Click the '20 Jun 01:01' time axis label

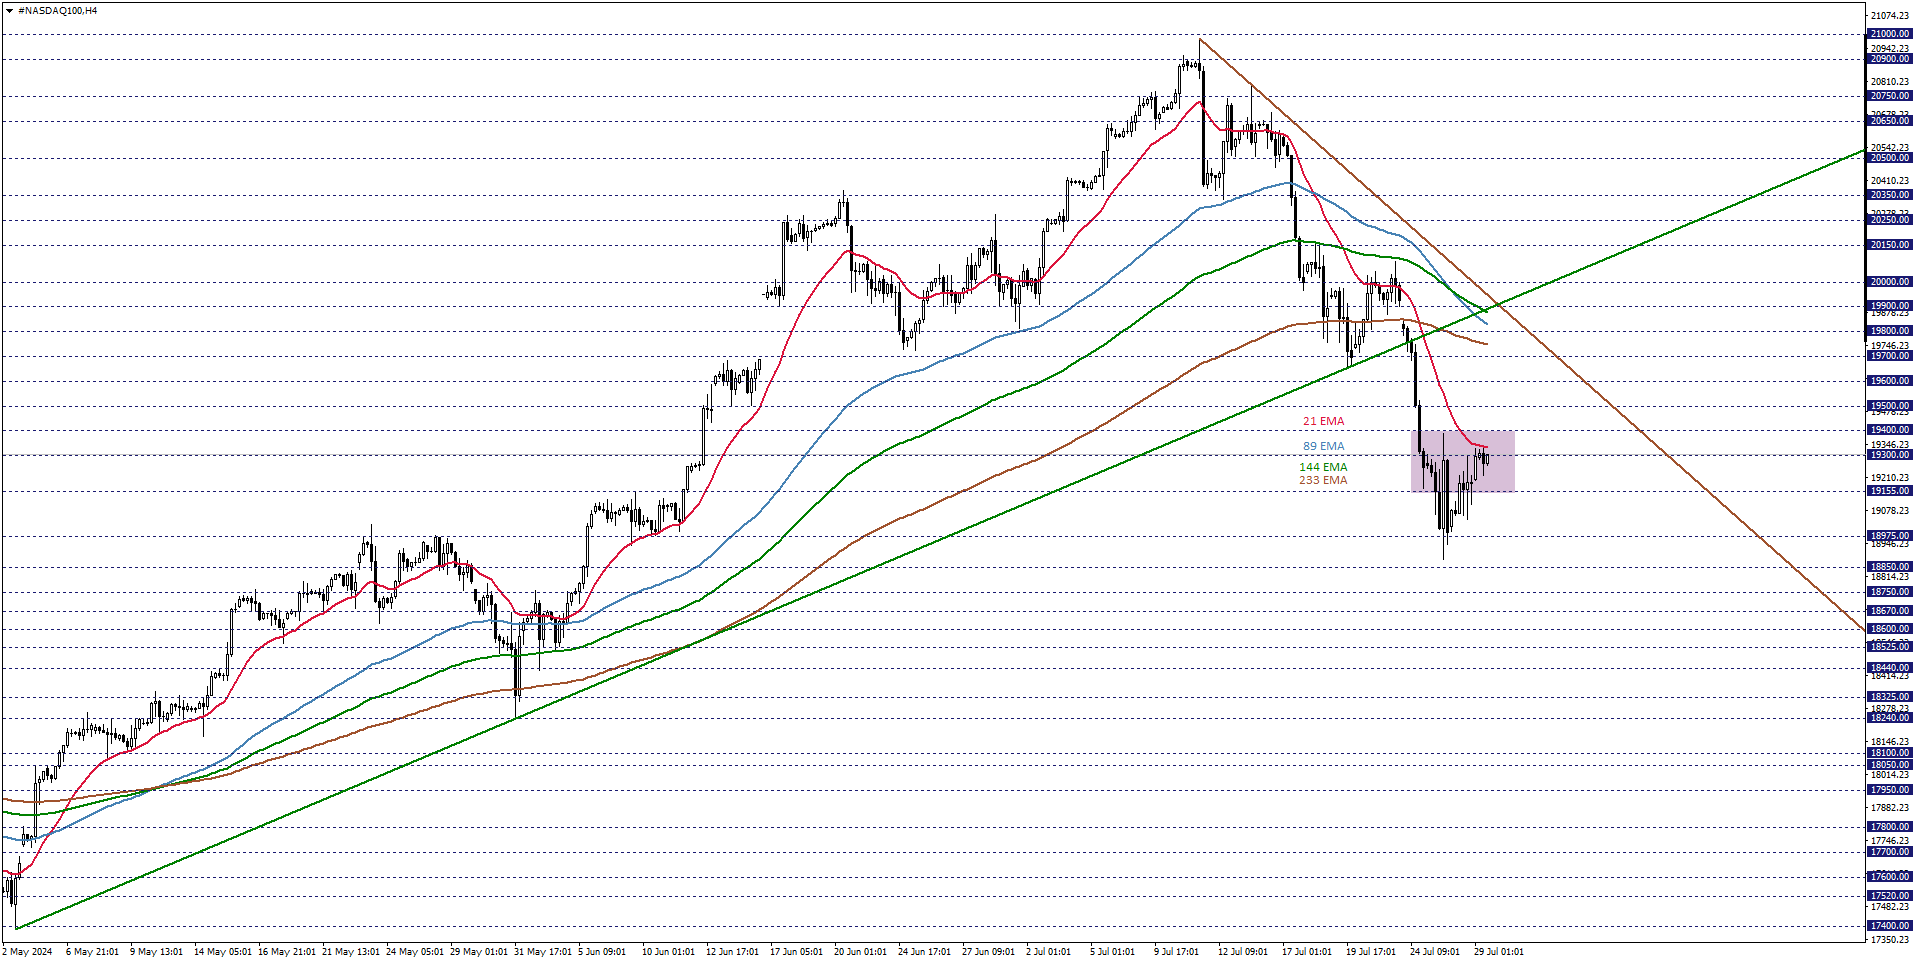click(860, 952)
